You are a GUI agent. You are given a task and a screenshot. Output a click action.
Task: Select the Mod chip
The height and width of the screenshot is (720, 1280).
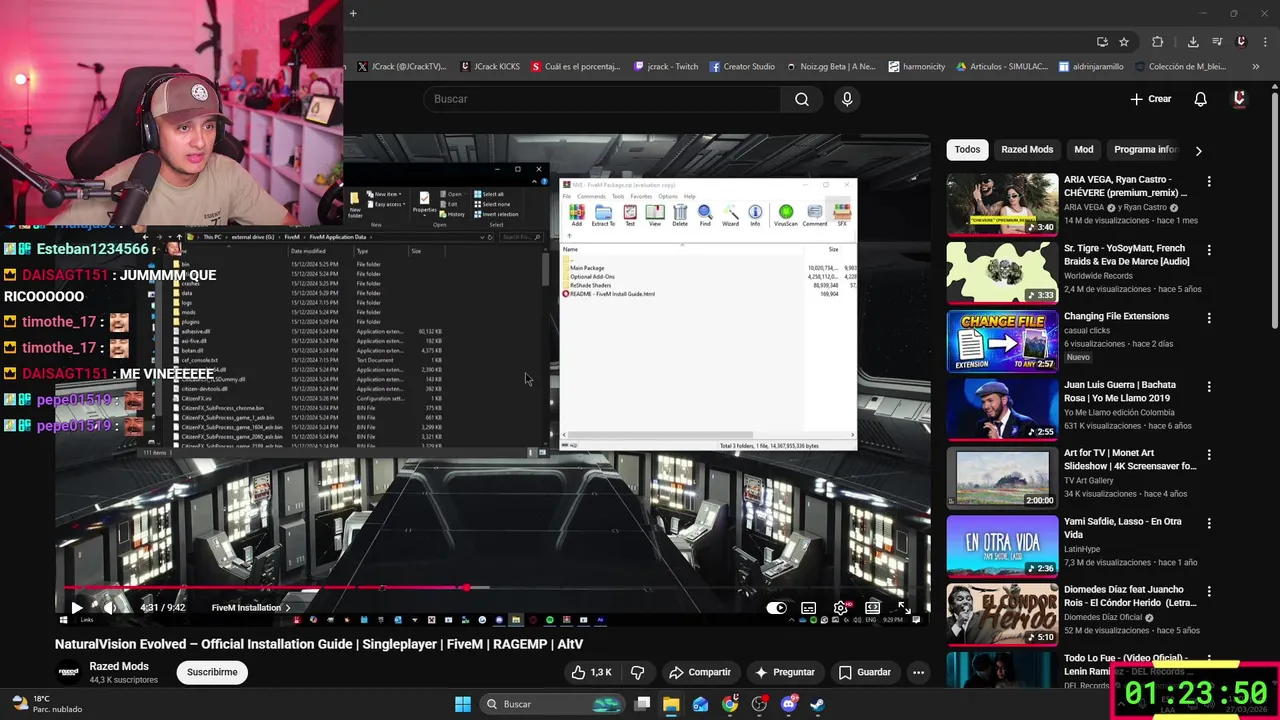click(x=1084, y=149)
